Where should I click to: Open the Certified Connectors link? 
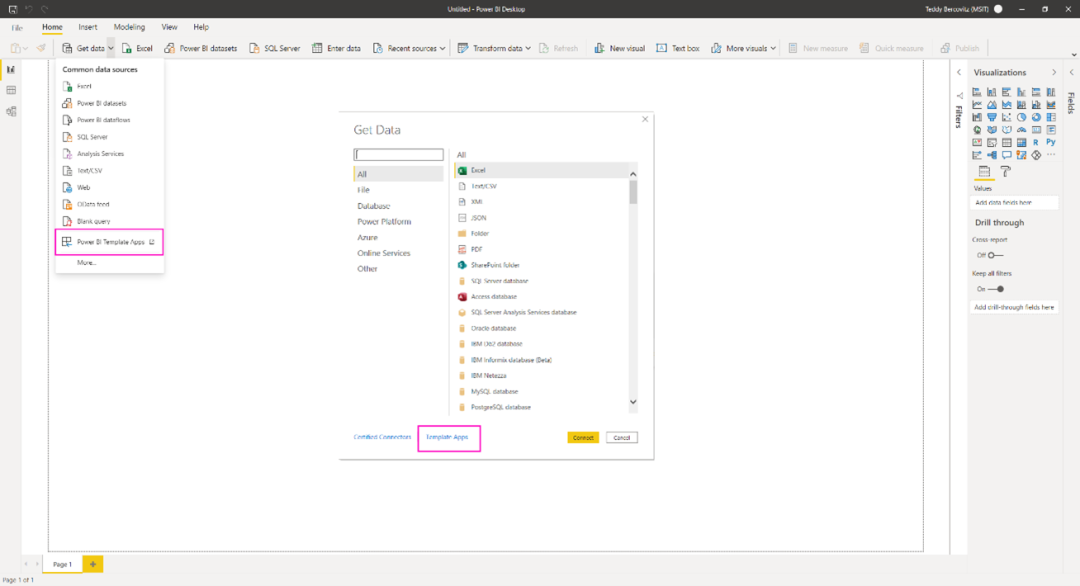pos(382,437)
